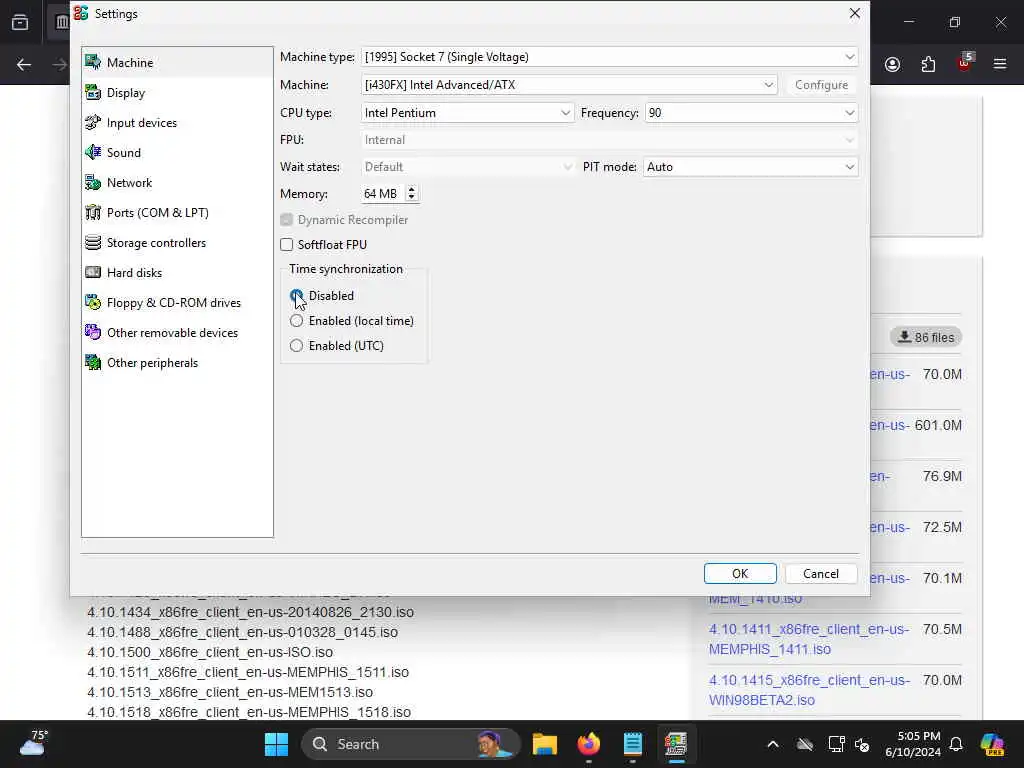The width and height of the screenshot is (1024, 768).
Task: Open the notification bell in the tray
Action: [956, 744]
